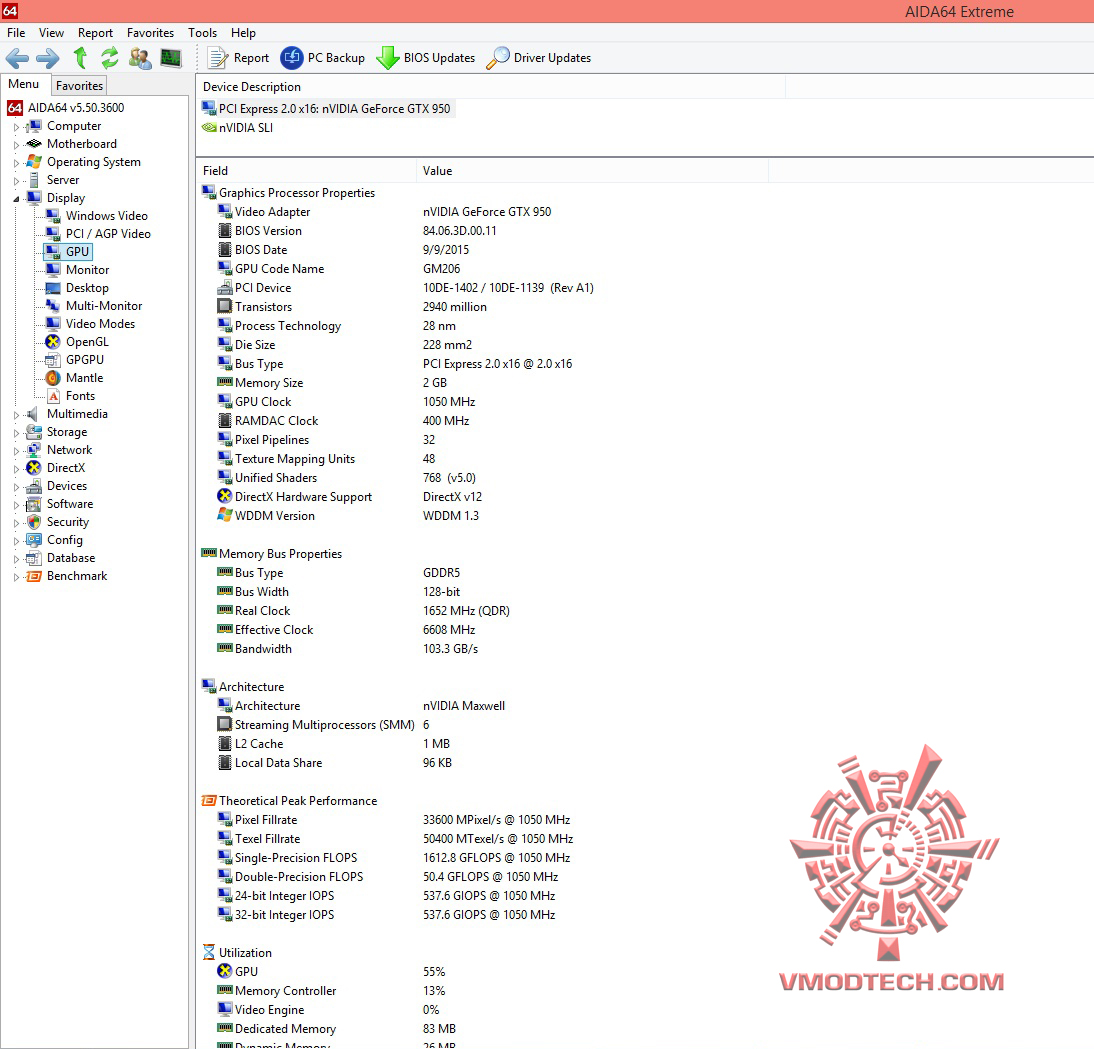Click the OpenGL icon in tree

point(53,342)
